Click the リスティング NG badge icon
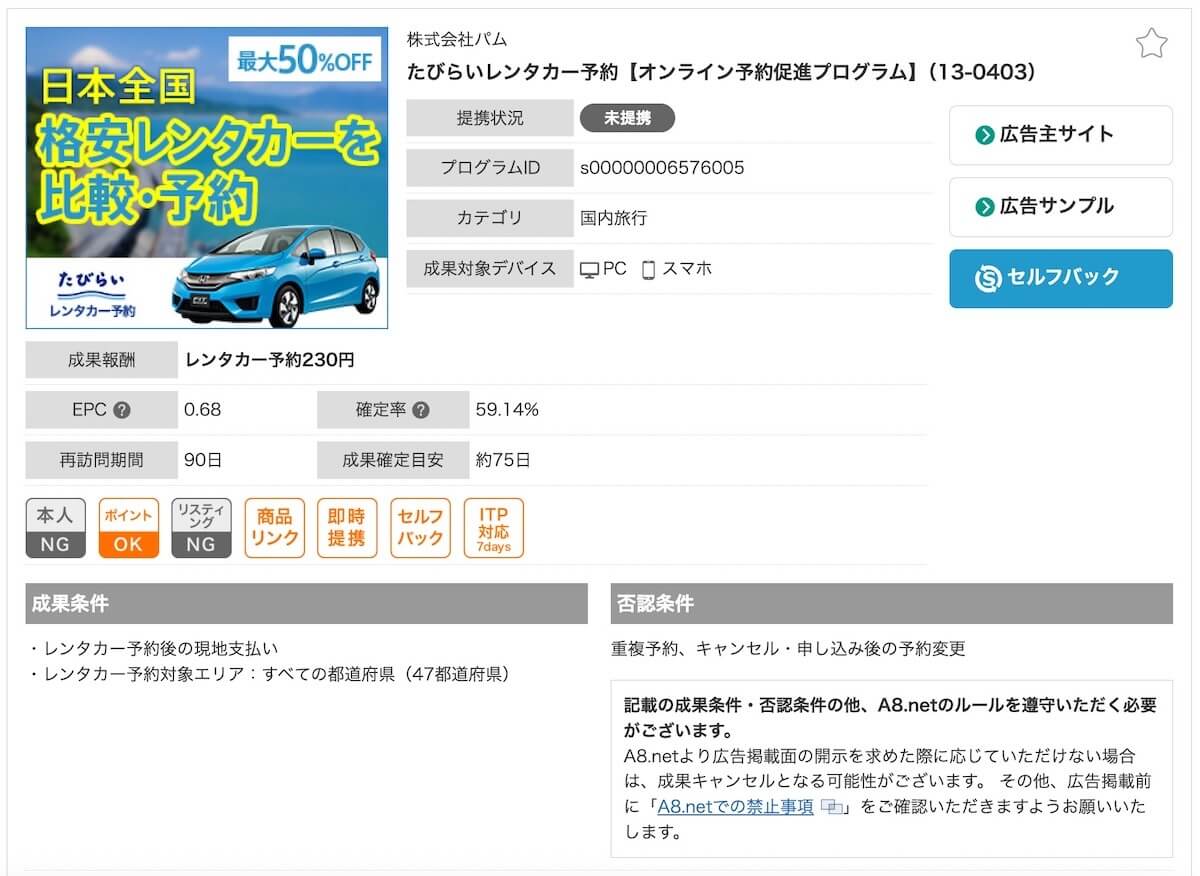The width and height of the screenshot is (1200, 876). [x=201, y=528]
